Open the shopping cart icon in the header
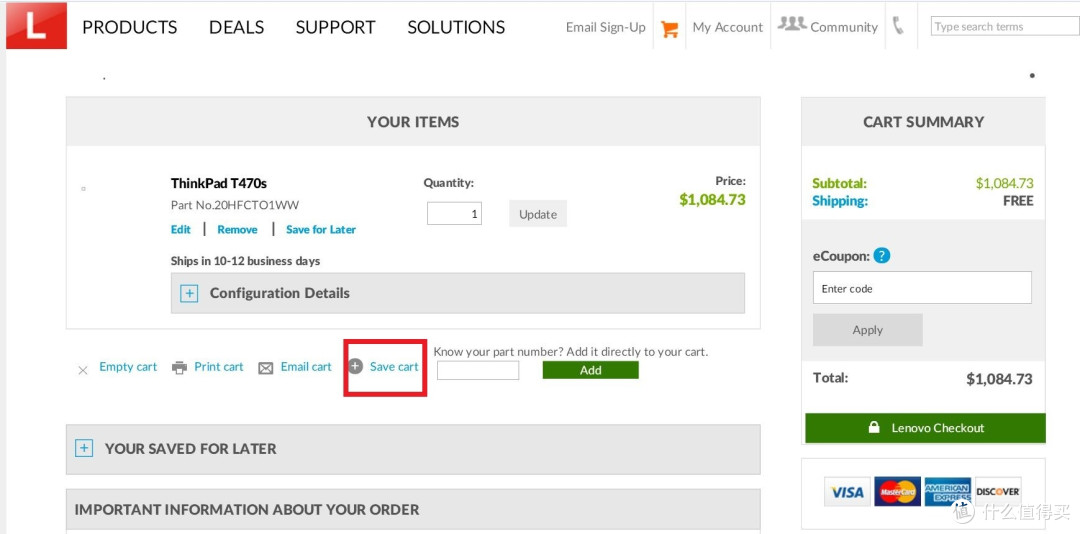The width and height of the screenshot is (1080, 534). click(x=669, y=29)
